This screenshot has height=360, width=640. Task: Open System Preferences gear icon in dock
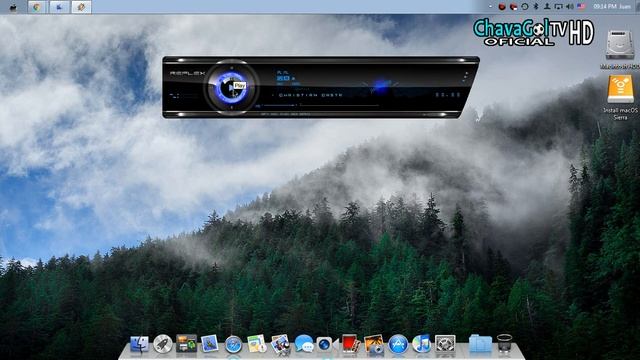pyautogui.click(x=445, y=344)
